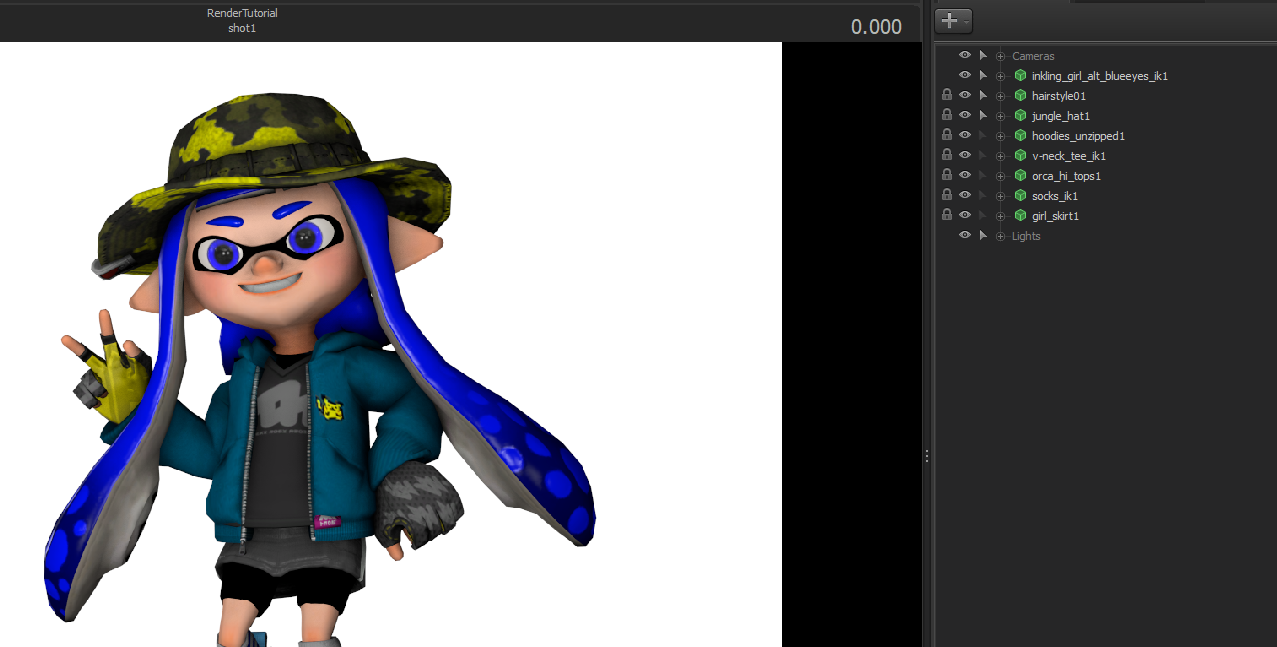Click the dimmed arrow beside girl_skirt1
This screenshot has width=1277, height=647.
pos(983,215)
